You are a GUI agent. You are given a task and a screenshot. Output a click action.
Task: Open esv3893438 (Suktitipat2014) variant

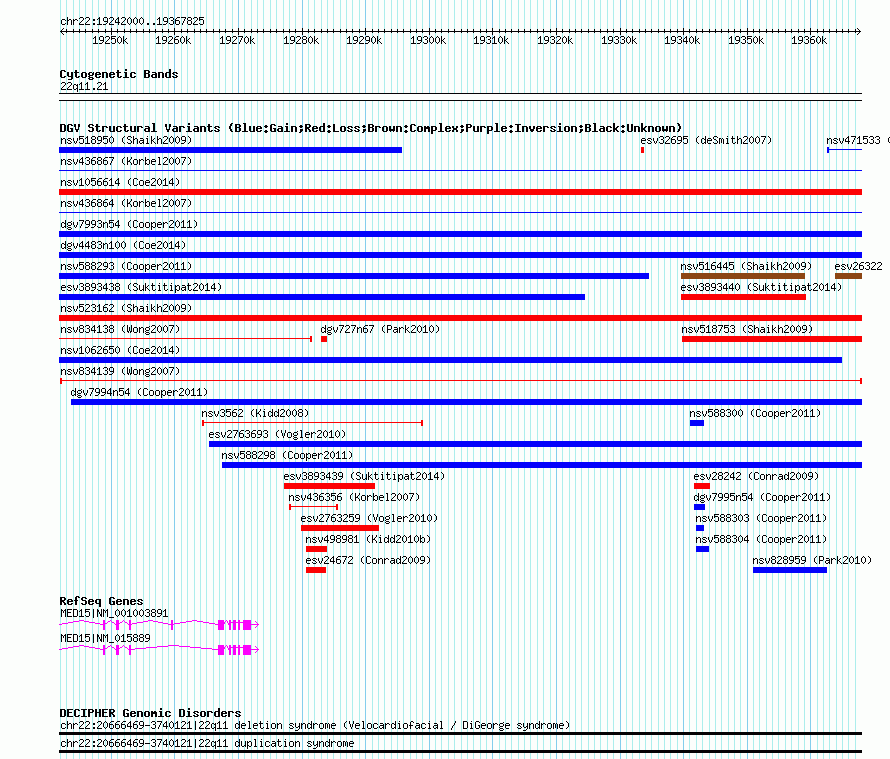click(141, 287)
